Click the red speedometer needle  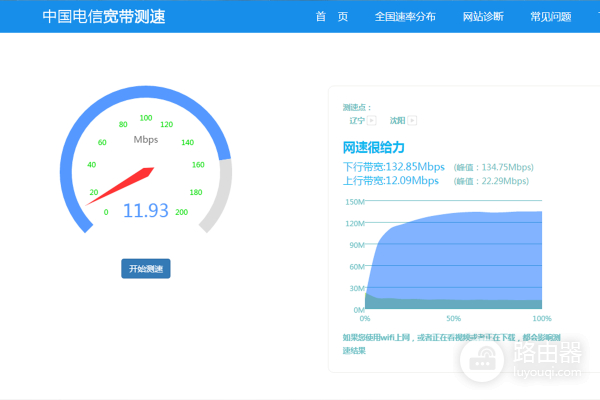pyautogui.click(x=122, y=185)
